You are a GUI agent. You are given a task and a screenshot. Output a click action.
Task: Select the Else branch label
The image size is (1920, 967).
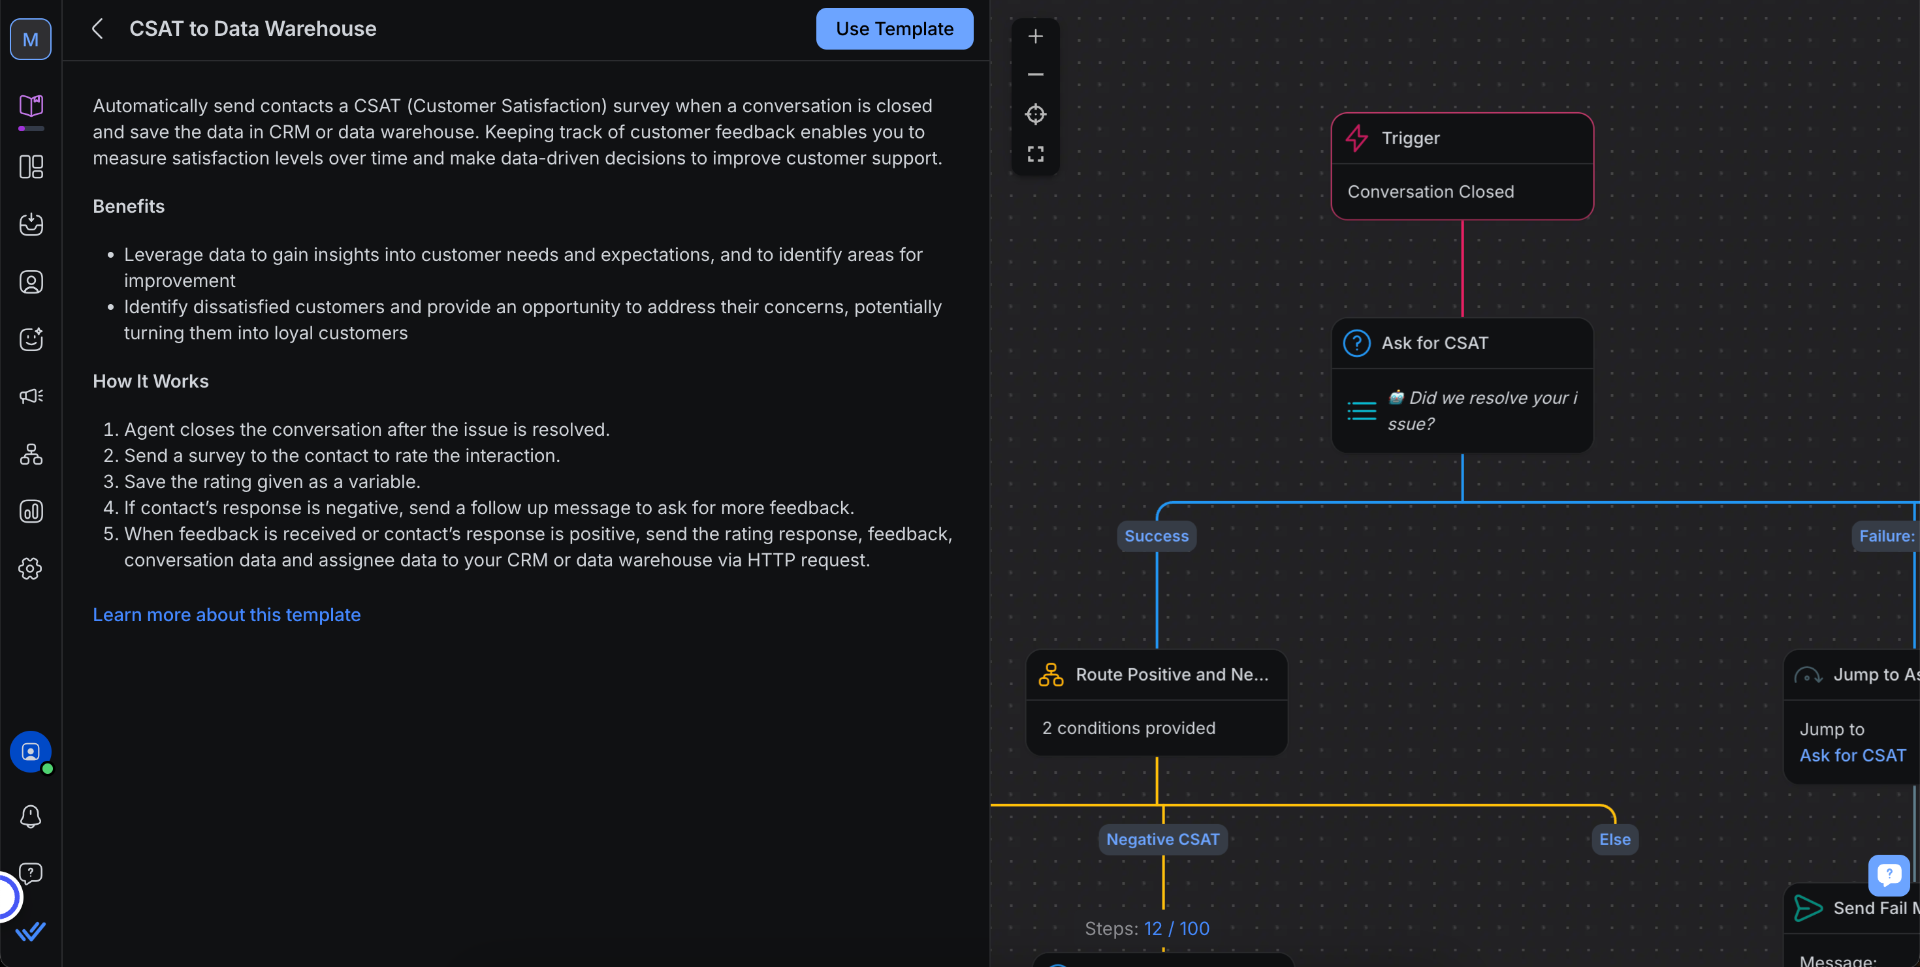click(x=1615, y=840)
